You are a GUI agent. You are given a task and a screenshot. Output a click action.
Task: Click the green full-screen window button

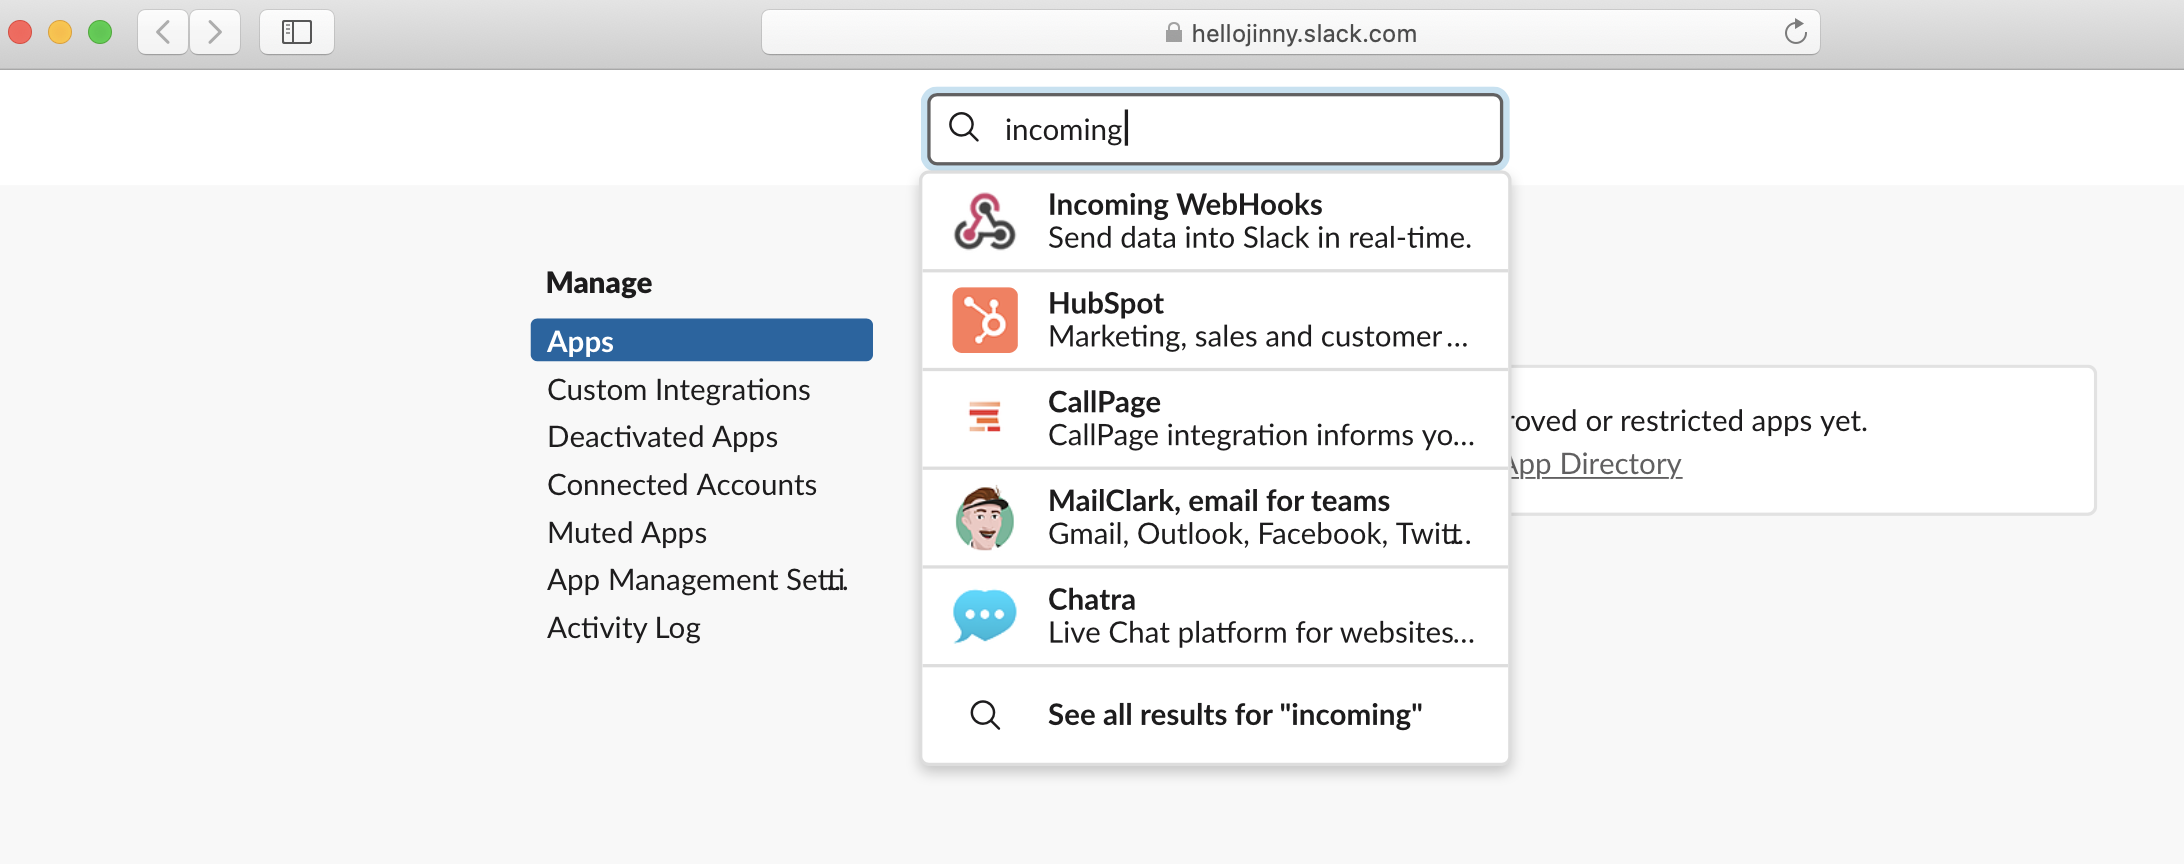point(100,32)
